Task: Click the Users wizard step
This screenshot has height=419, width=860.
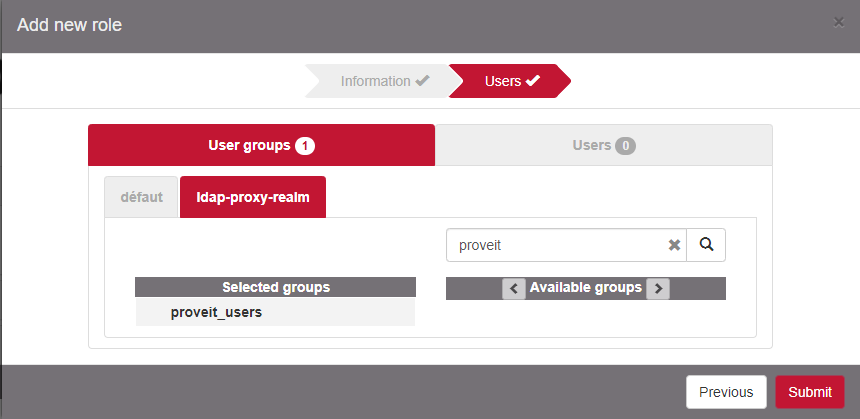Action: click(503, 81)
